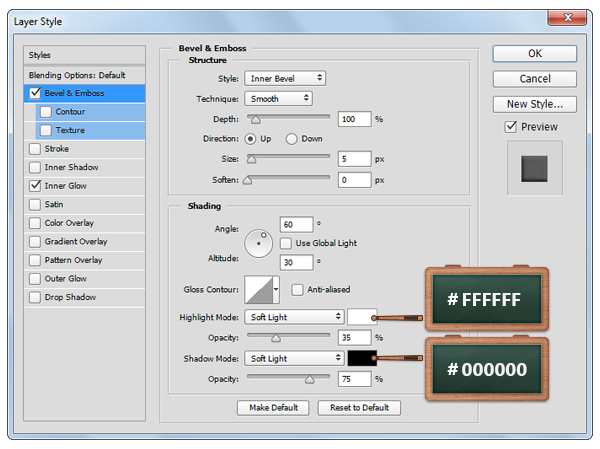Screen dimensions: 600x449
Task: Disable the Inner Glow checkbox
Action: (36, 186)
